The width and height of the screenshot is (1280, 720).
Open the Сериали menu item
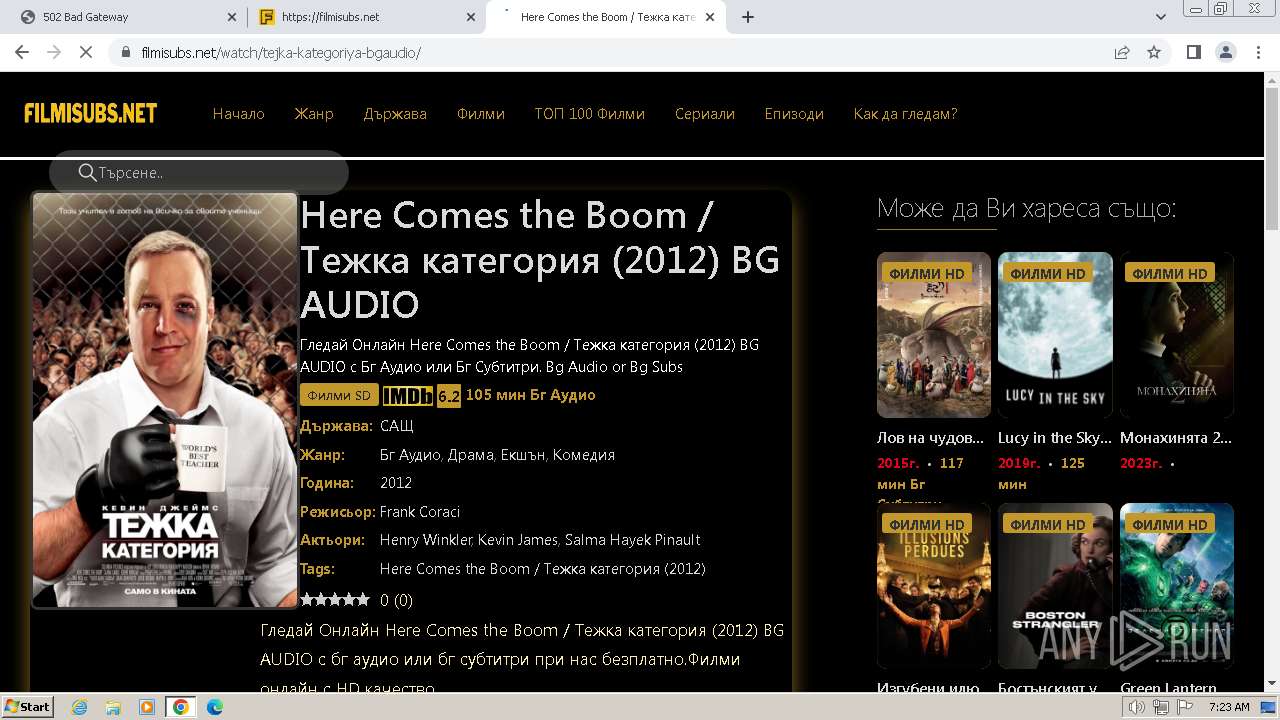point(705,114)
